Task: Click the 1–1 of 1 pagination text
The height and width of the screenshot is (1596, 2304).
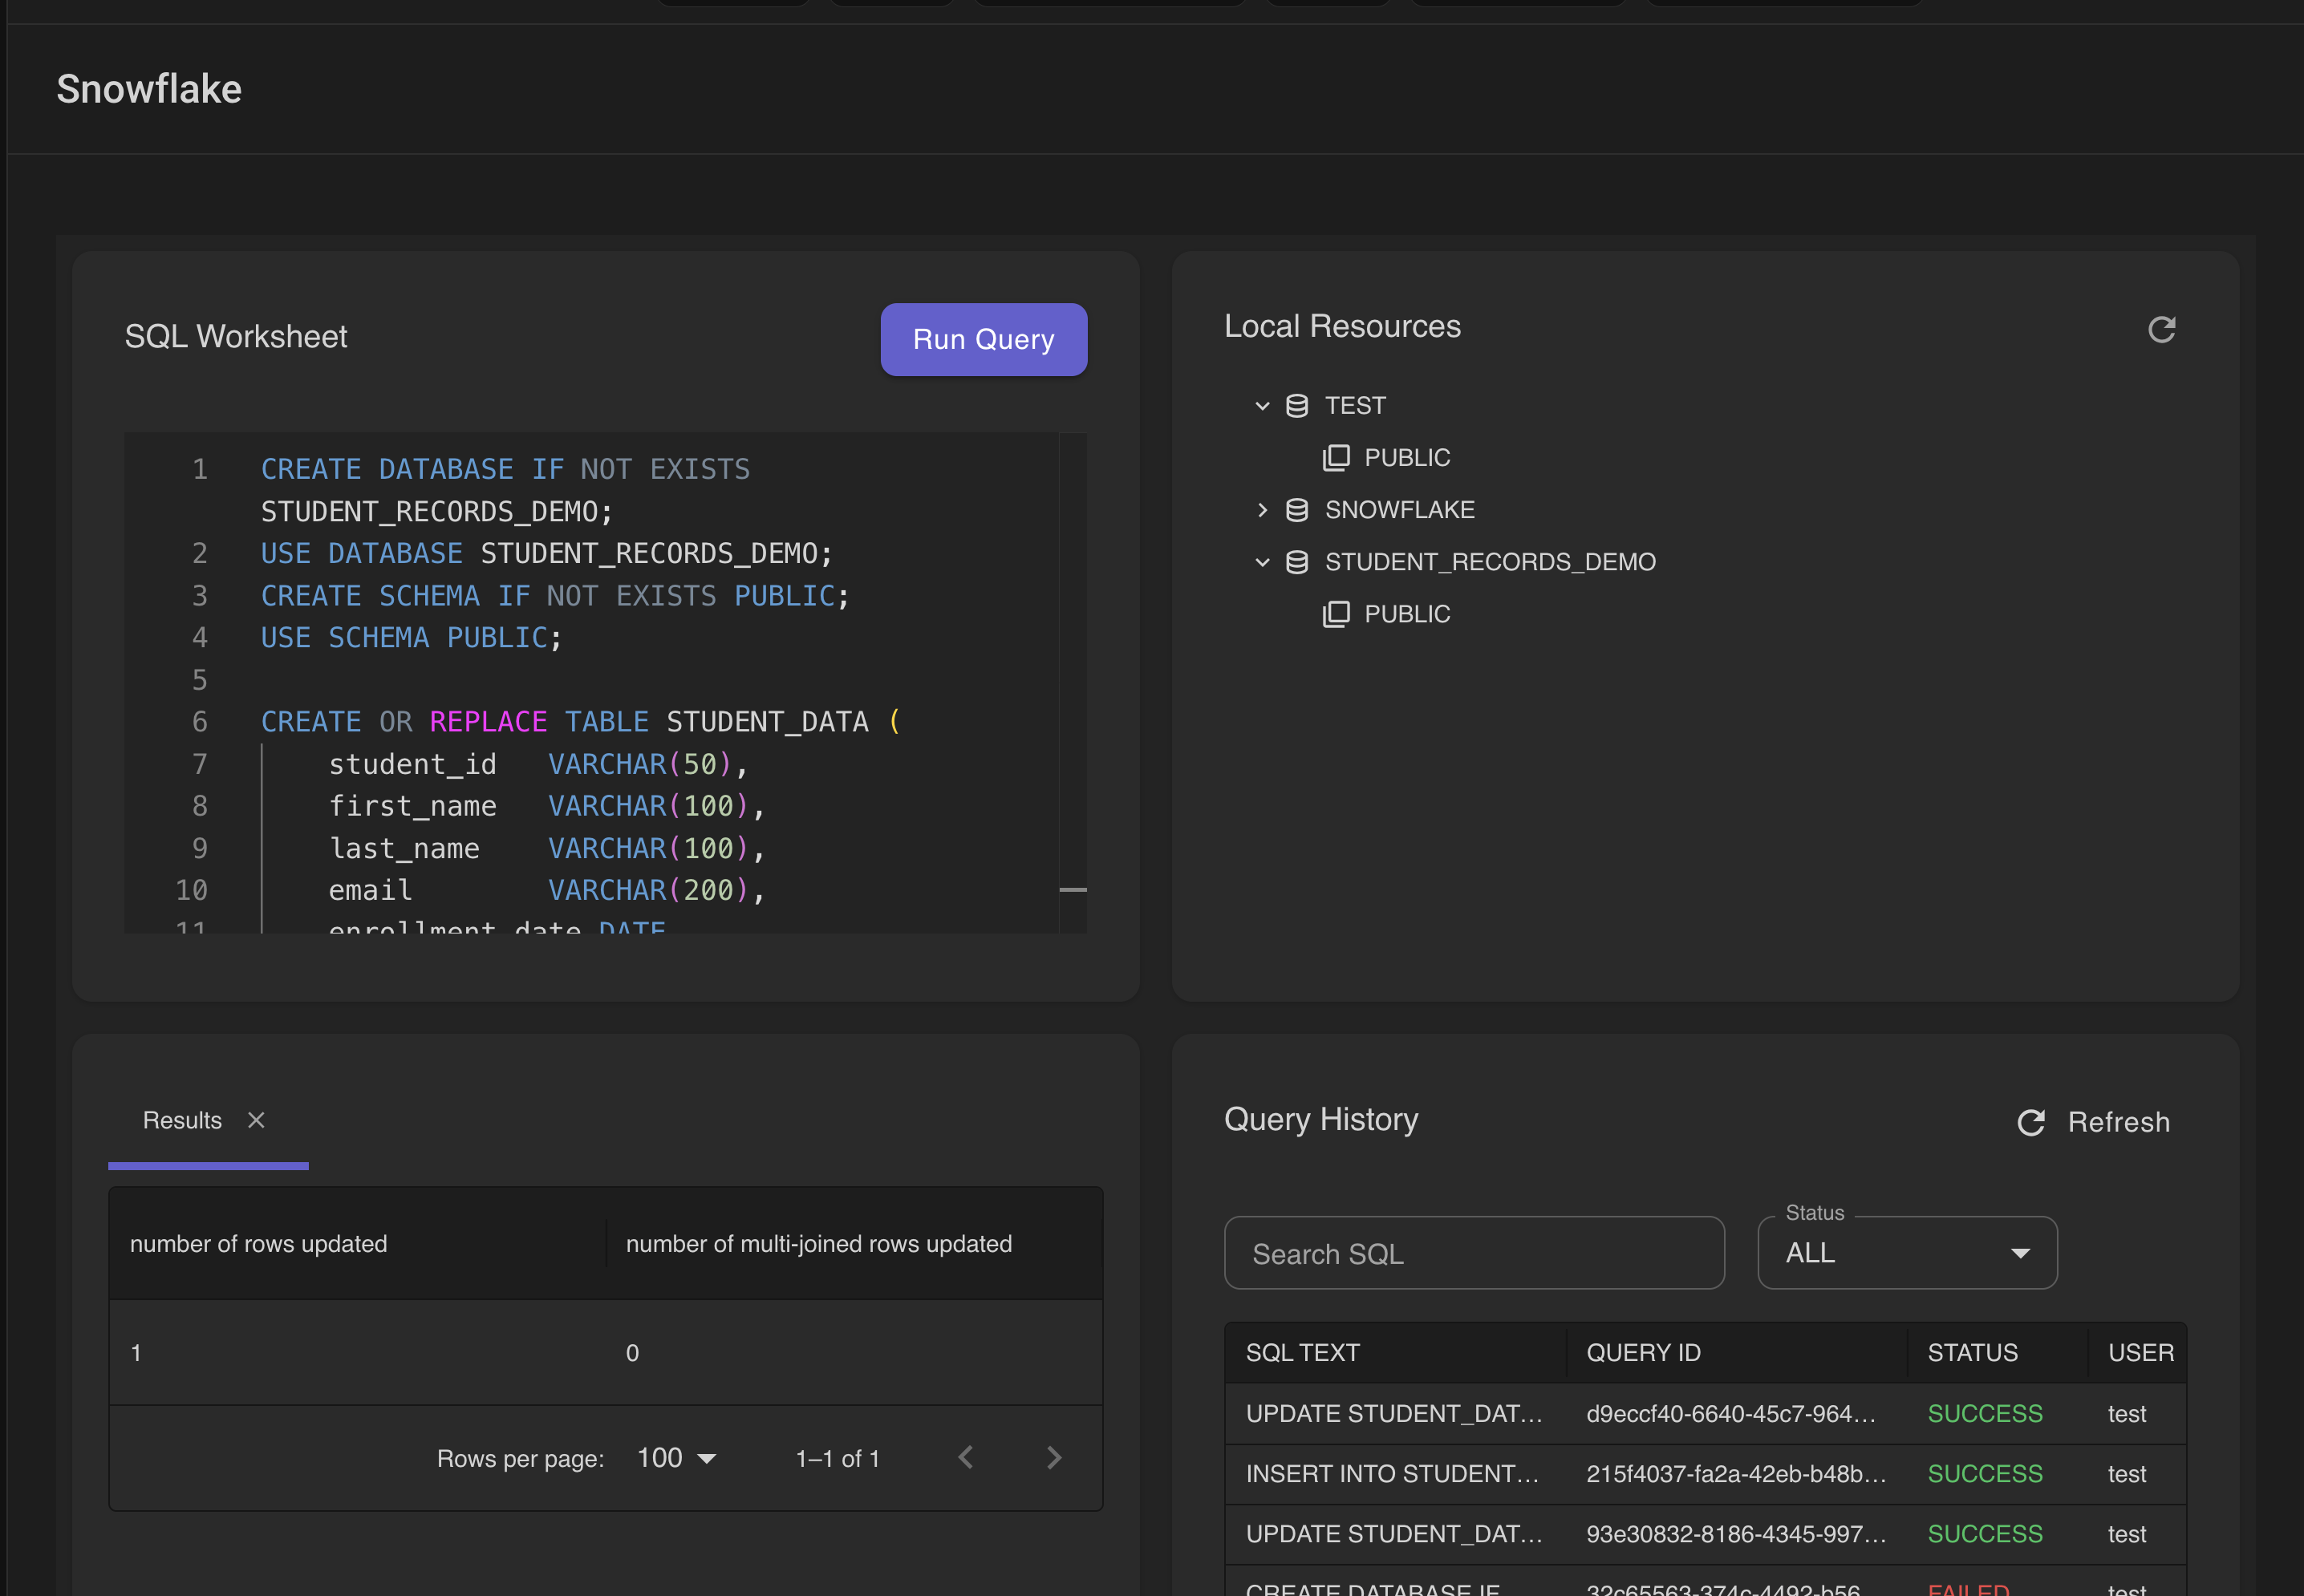Action: click(x=837, y=1459)
